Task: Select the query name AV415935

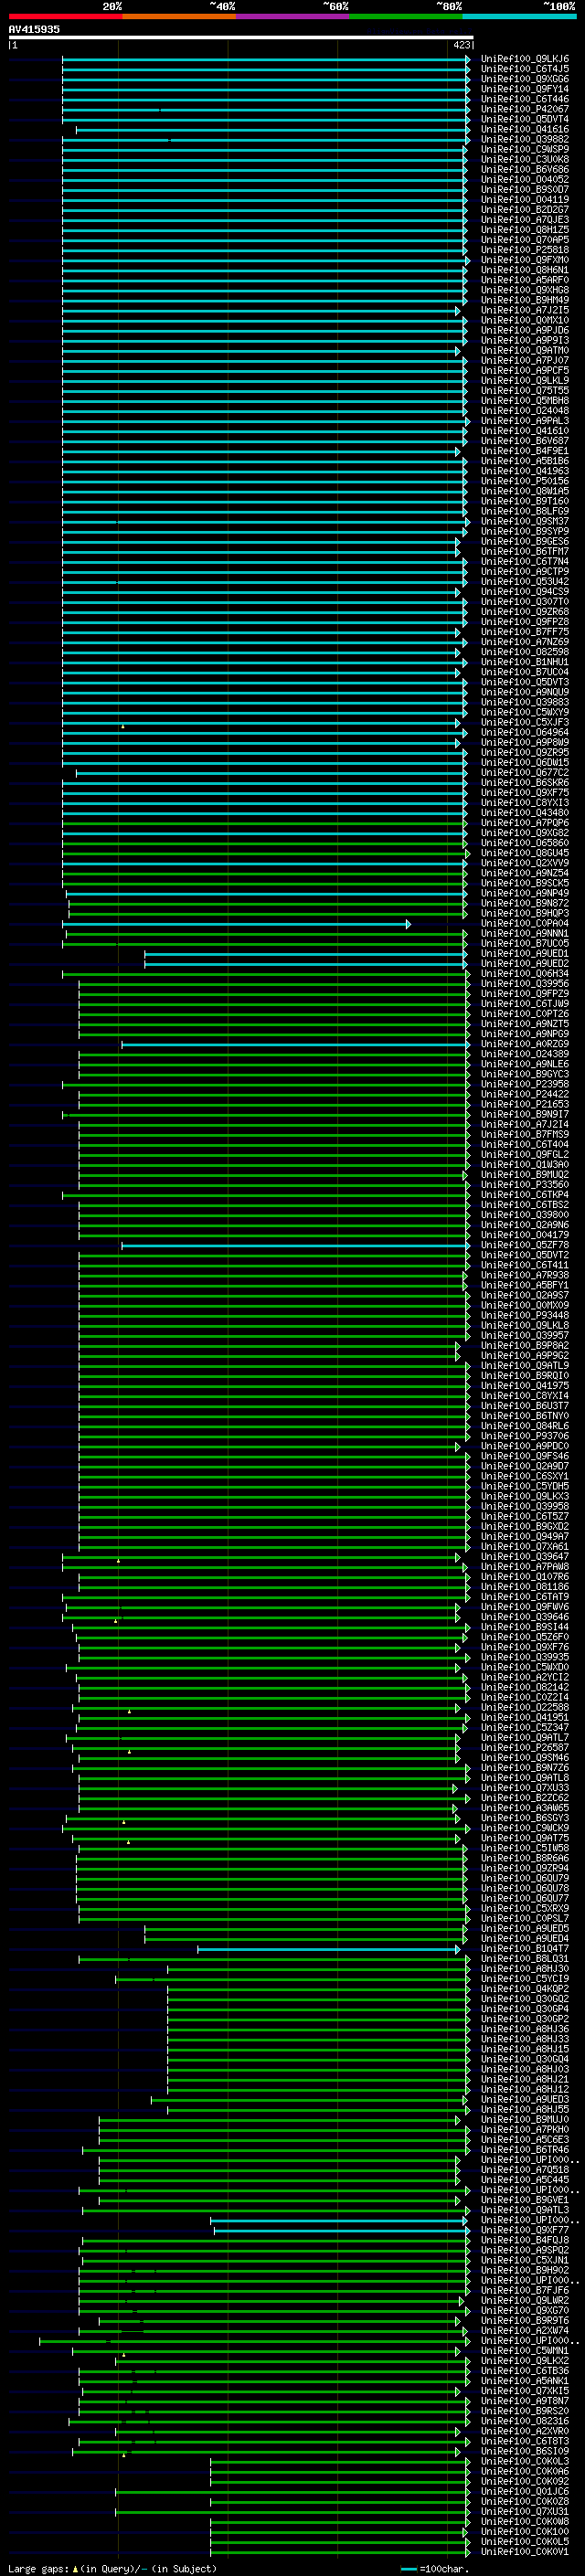Action: point(34,29)
